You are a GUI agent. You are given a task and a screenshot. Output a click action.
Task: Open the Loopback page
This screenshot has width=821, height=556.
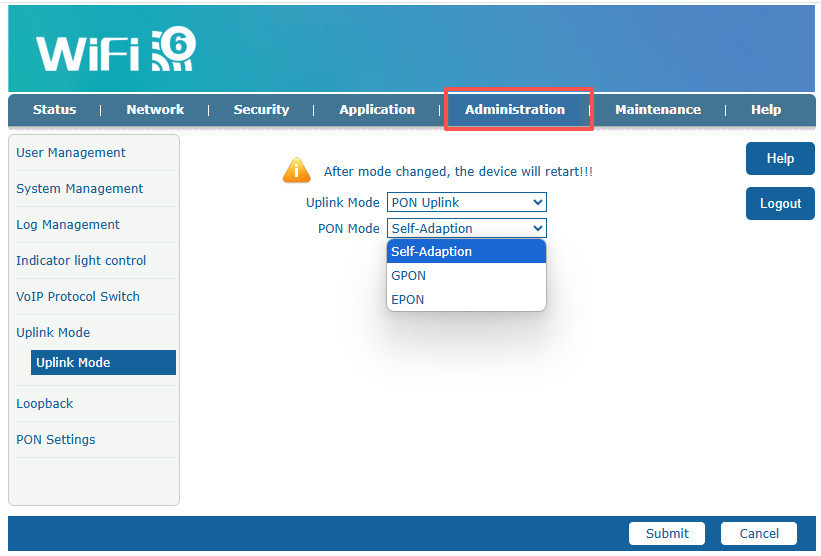point(45,404)
